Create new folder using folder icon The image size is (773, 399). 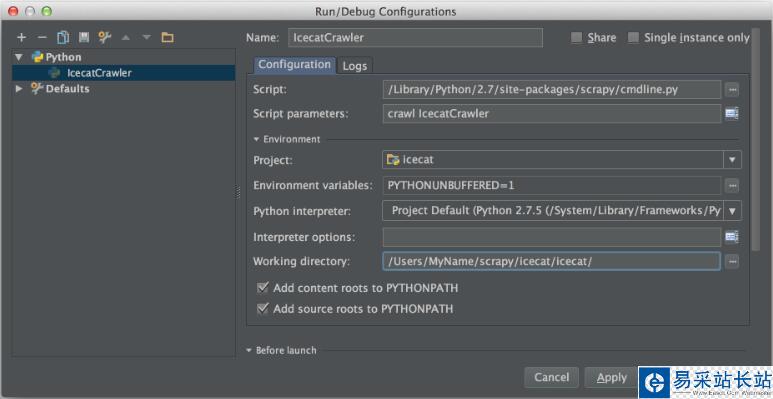(168, 37)
